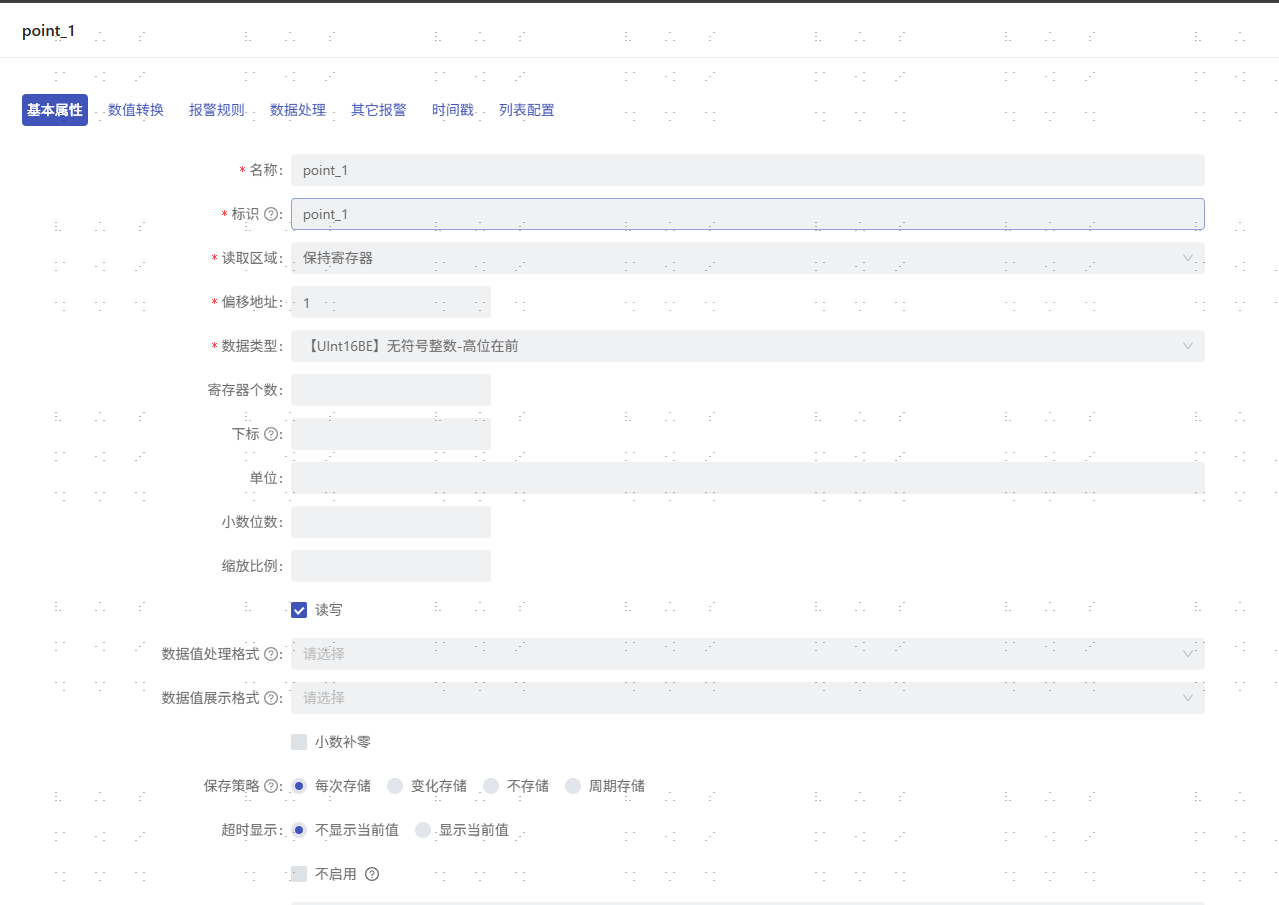Select 每次存储 save strategy
This screenshot has height=905, width=1279.
pos(299,786)
